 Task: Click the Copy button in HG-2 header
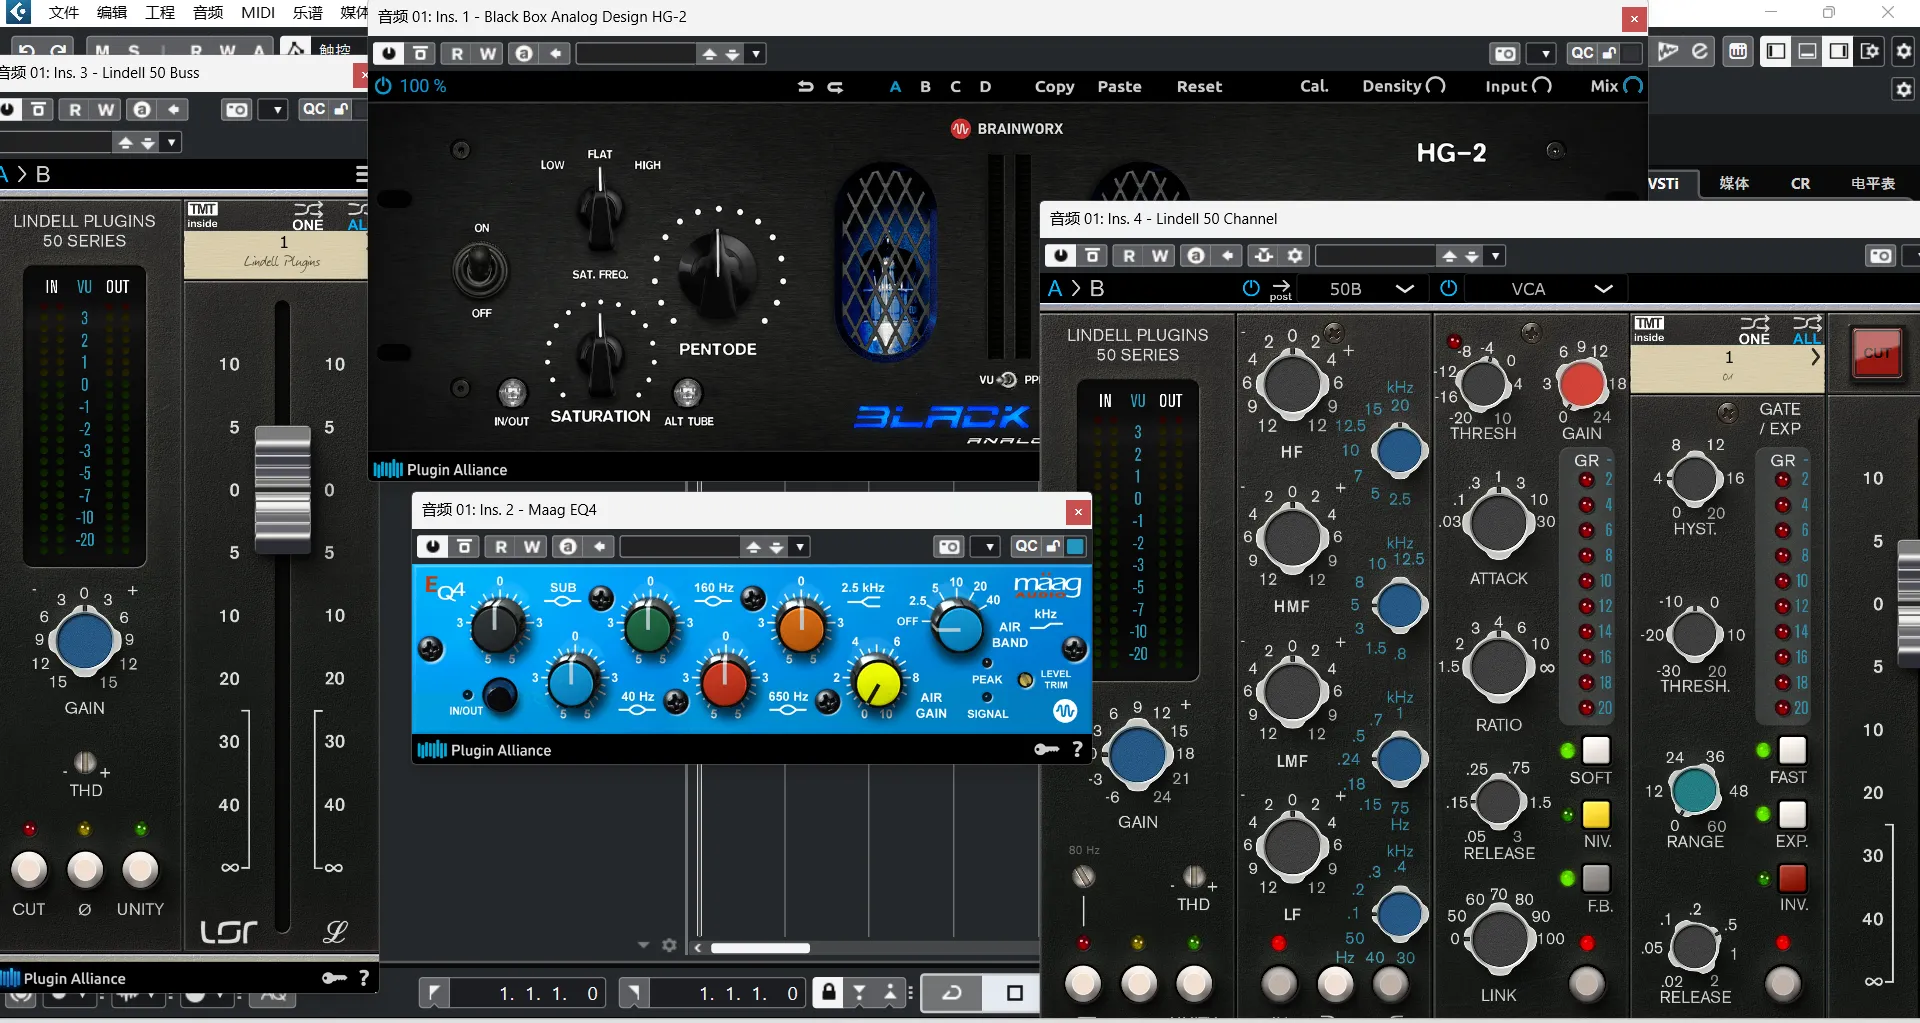(x=1054, y=87)
